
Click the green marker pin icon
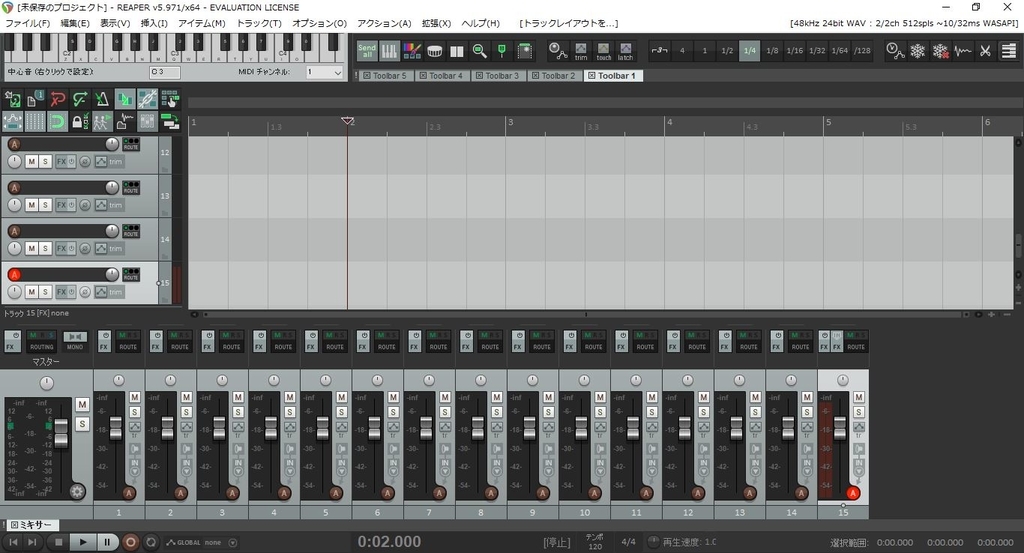pos(502,50)
